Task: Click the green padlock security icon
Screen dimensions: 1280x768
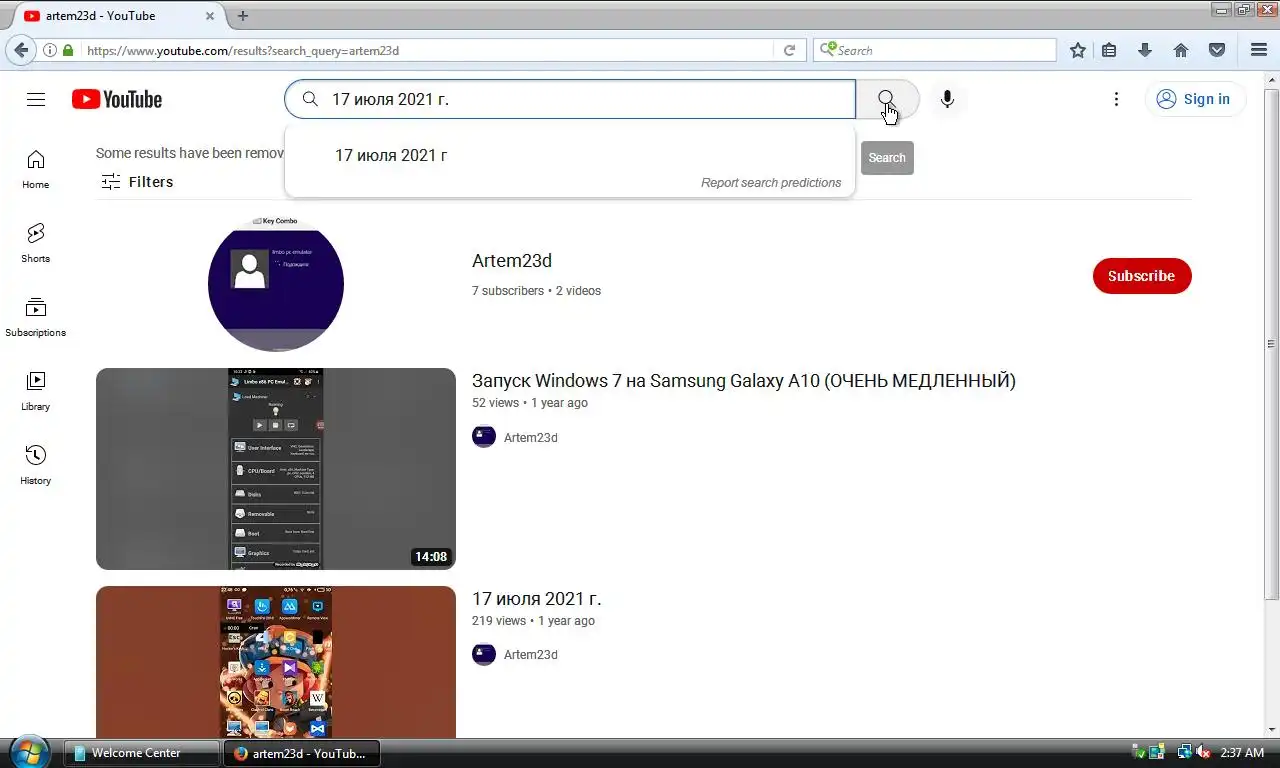Action: [x=68, y=50]
